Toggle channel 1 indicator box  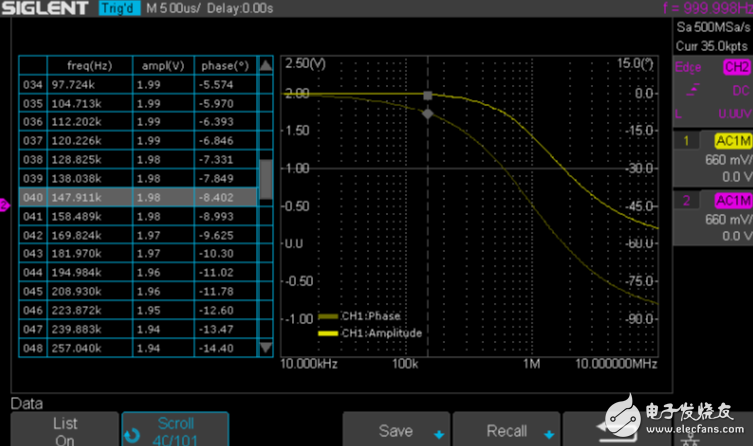pyautogui.click(x=684, y=142)
